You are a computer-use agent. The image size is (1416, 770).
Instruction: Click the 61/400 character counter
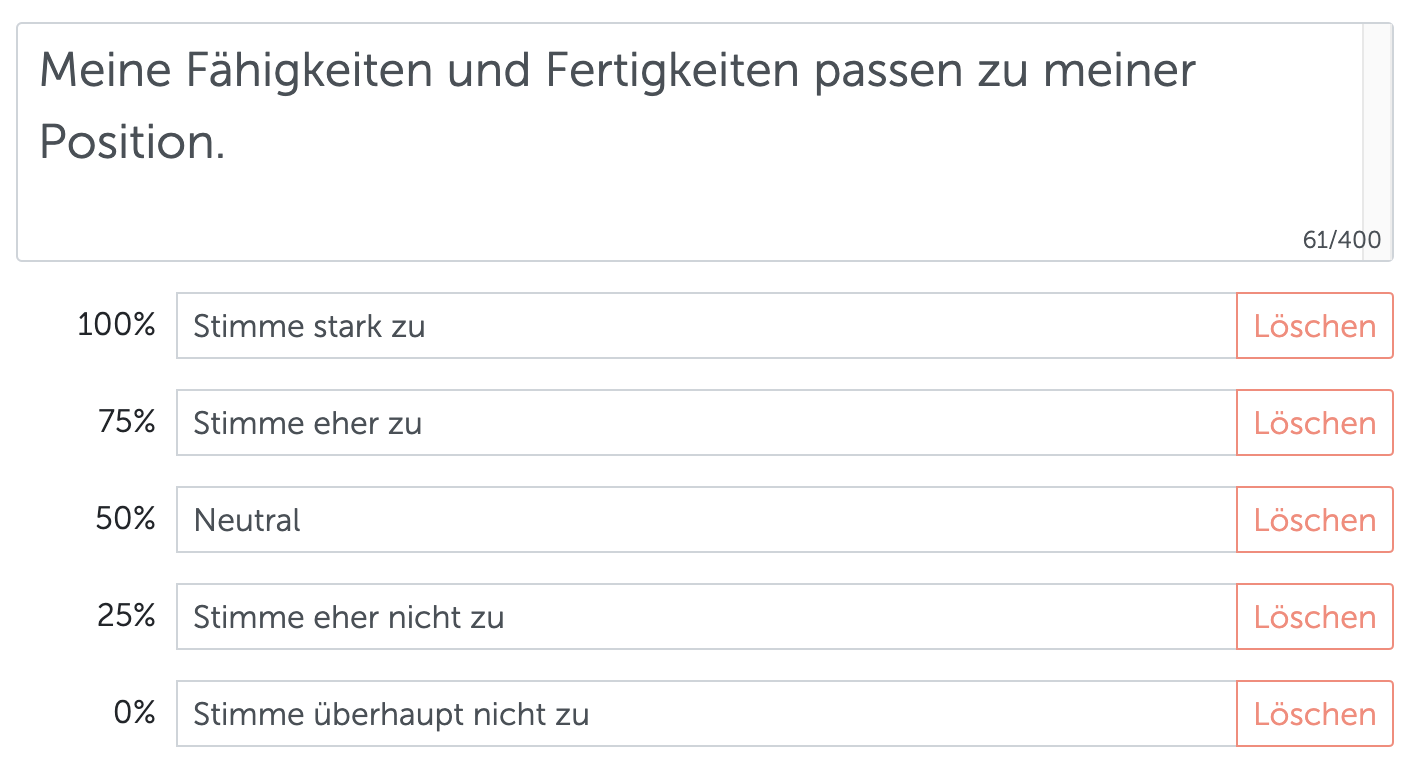coord(1341,239)
